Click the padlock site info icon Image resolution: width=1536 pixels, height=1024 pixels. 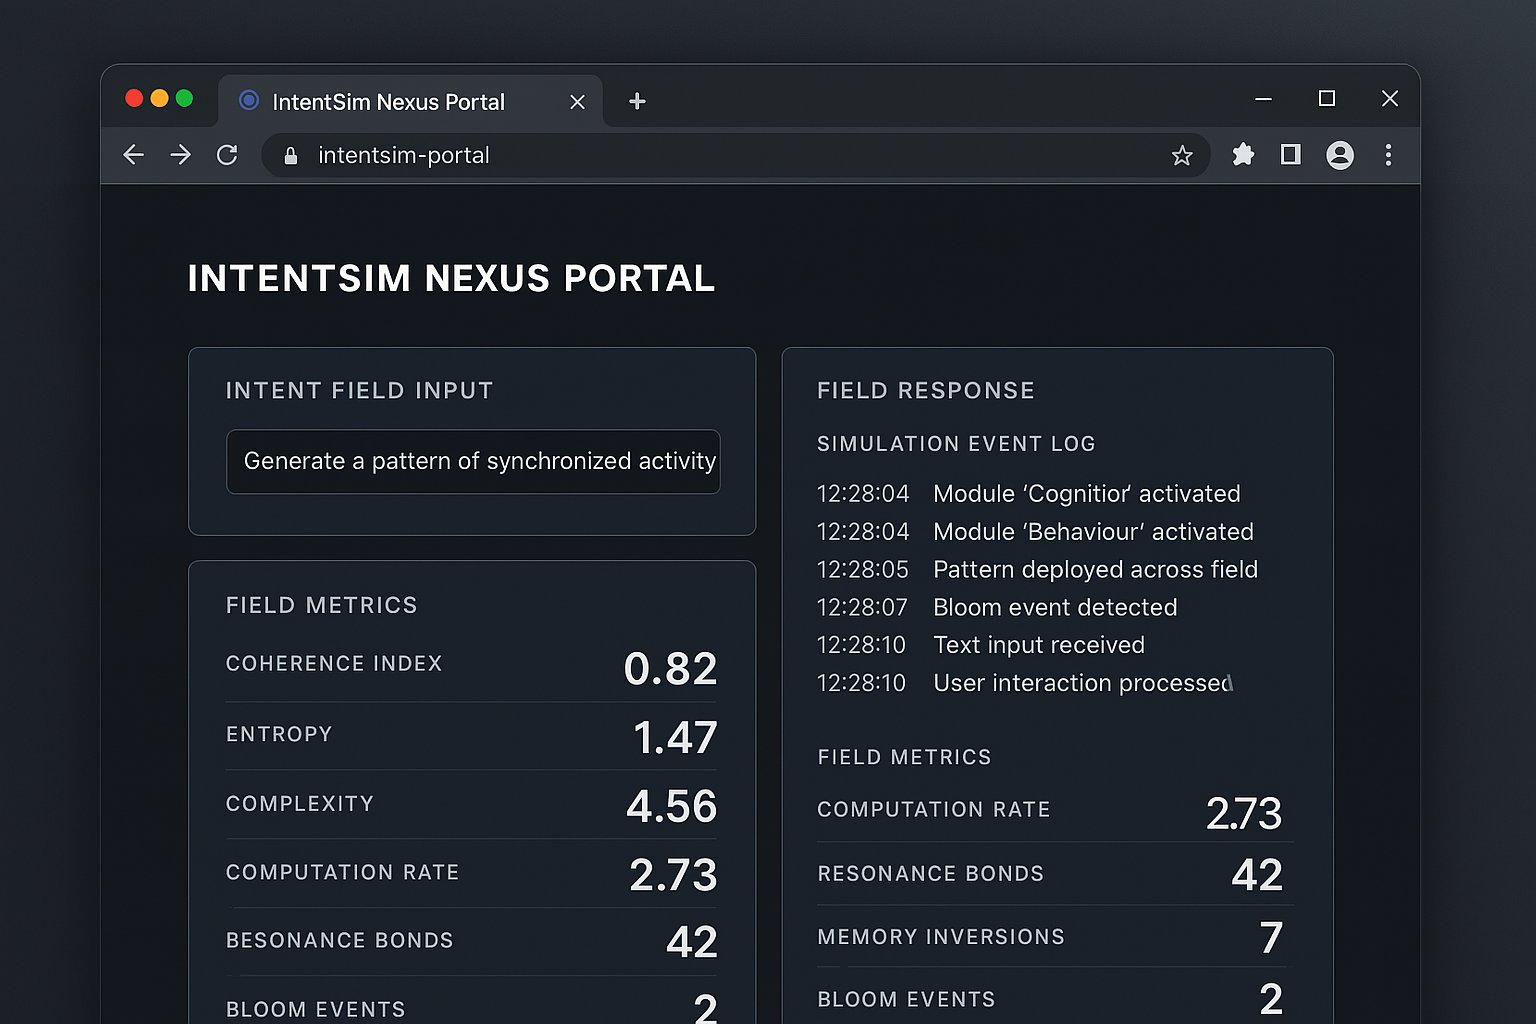pos(291,156)
